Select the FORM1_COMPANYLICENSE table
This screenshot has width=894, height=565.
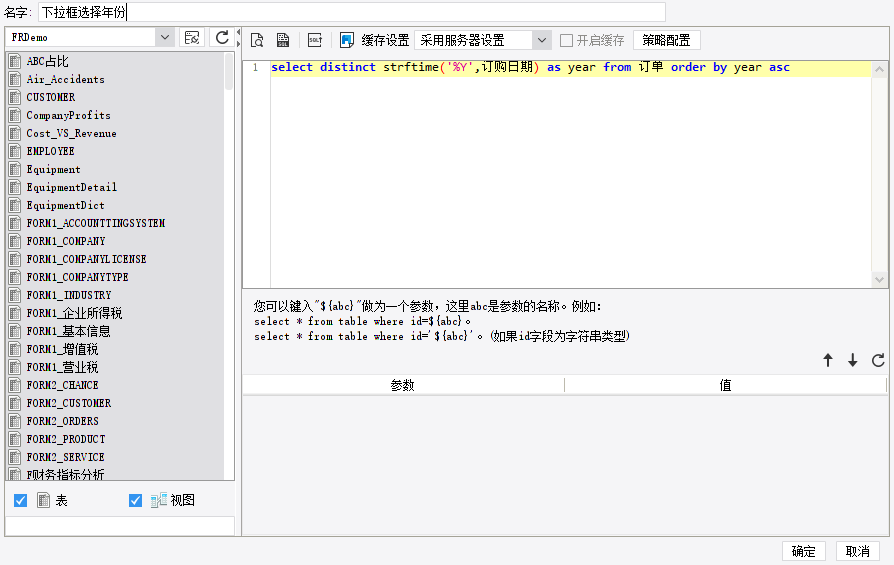pyautogui.click(x=86, y=259)
